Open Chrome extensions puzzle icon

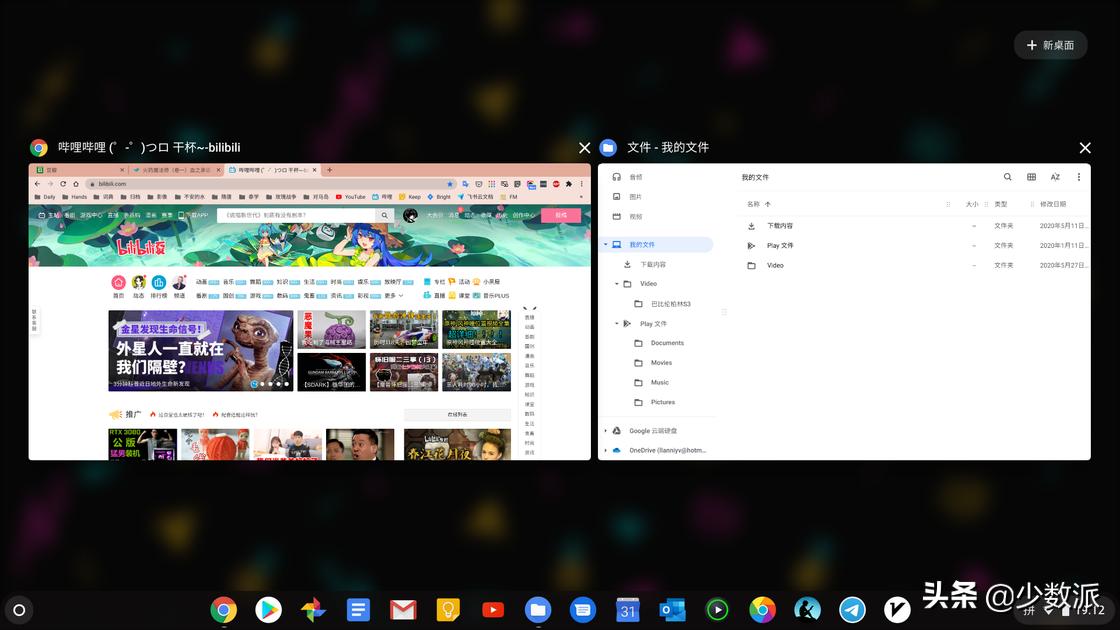click(569, 184)
